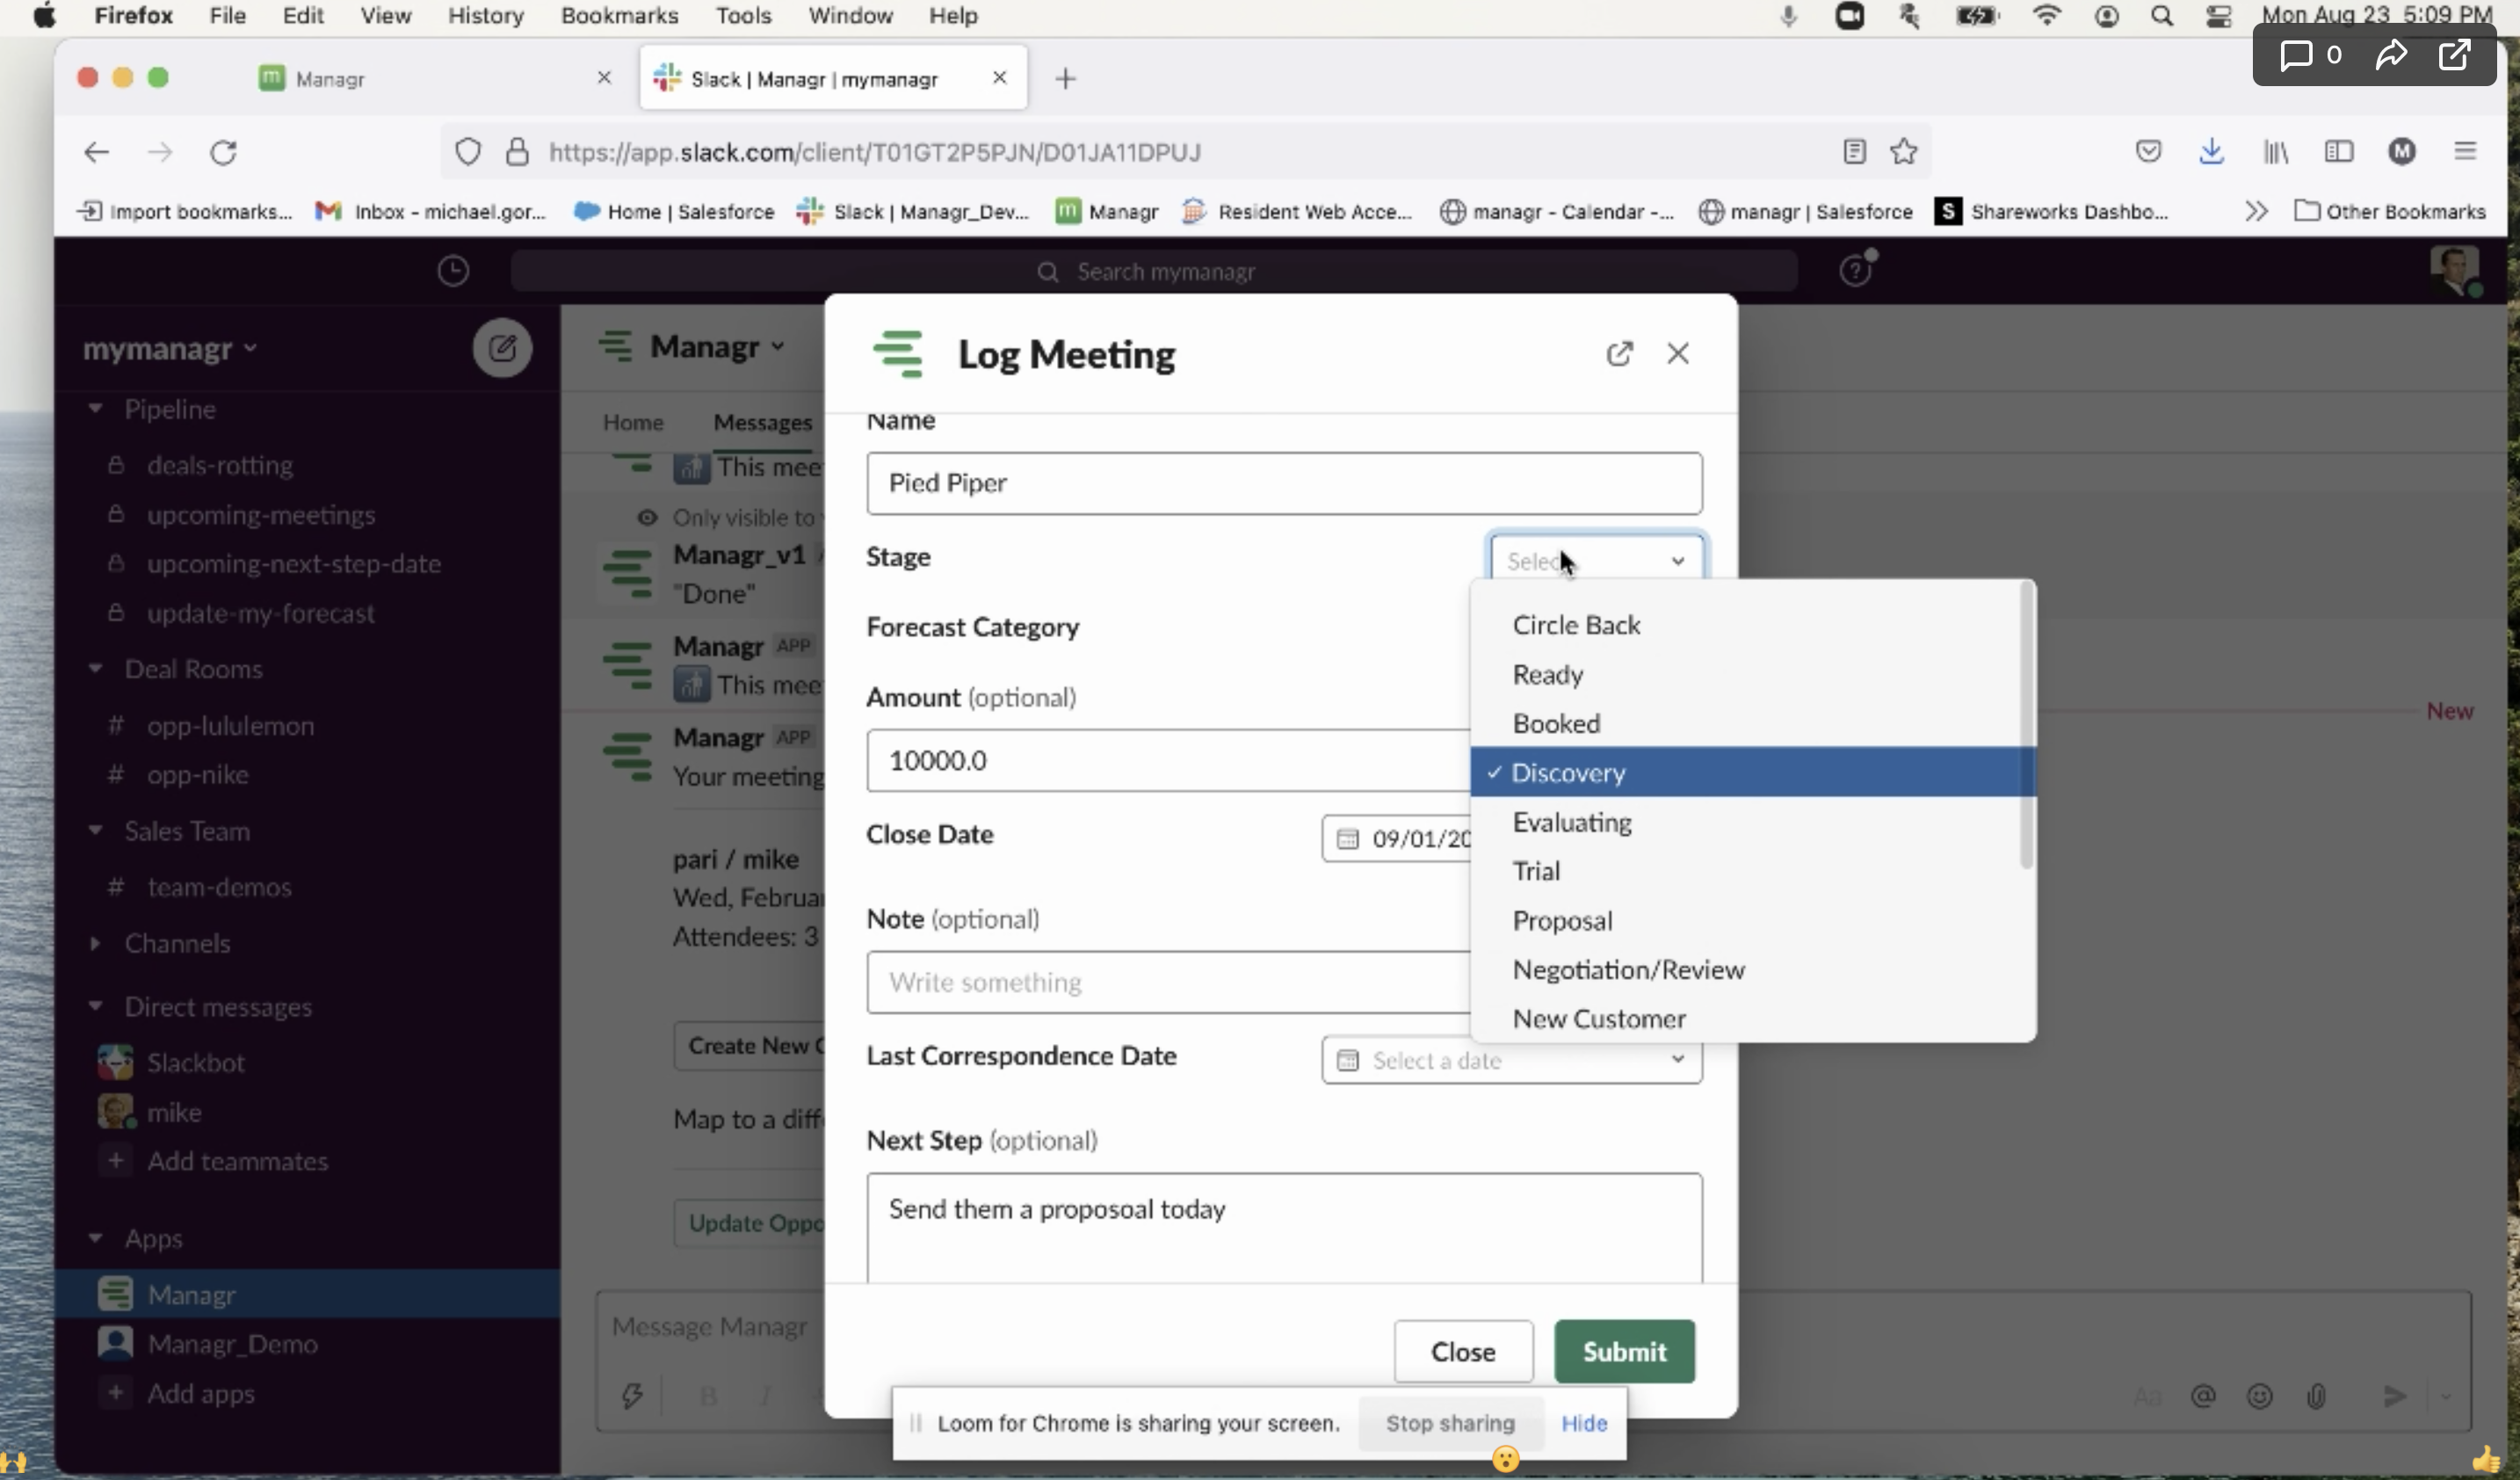This screenshot has height=1480, width=2520.
Task: Reload the page in Firefox
Action: tap(223, 152)
